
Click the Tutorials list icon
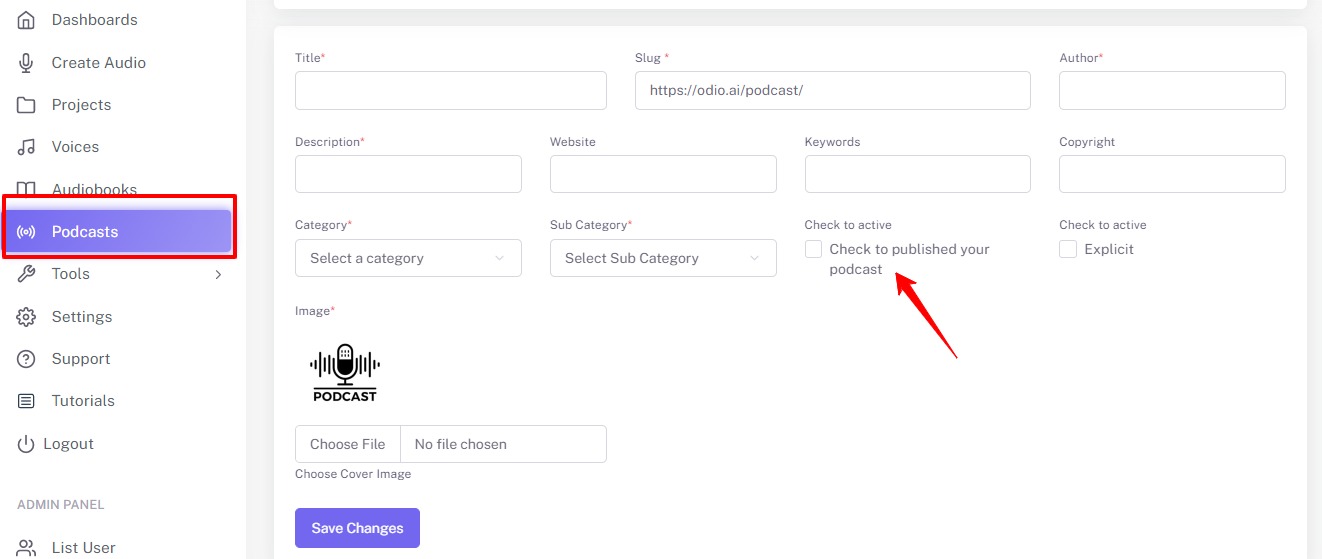pos(27,401)
